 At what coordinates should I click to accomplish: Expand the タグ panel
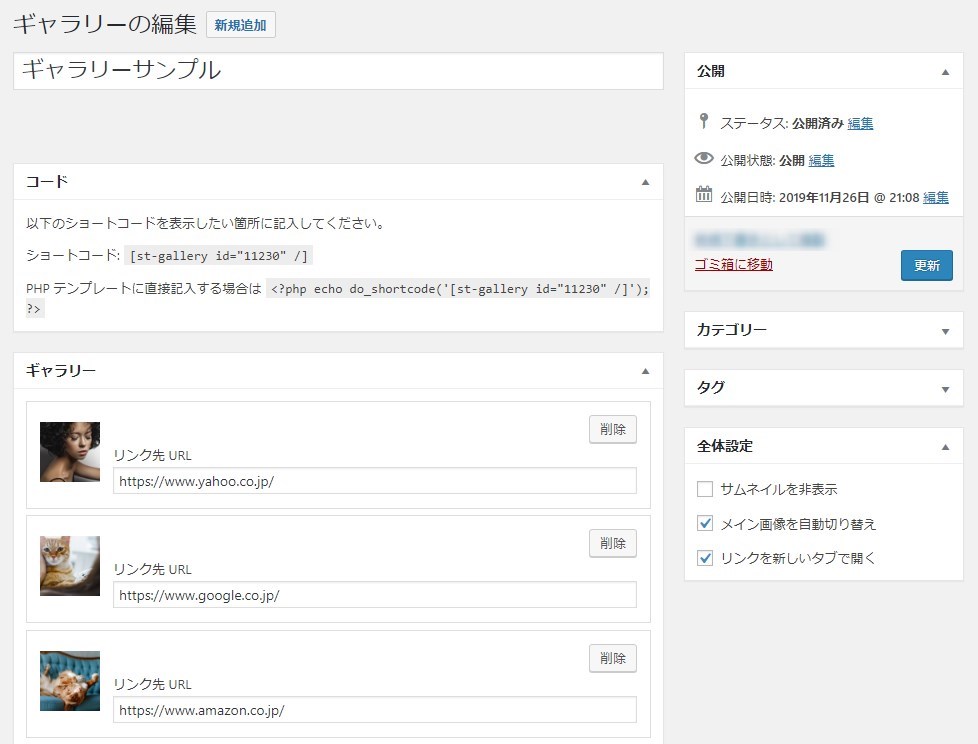pos(945,388)
